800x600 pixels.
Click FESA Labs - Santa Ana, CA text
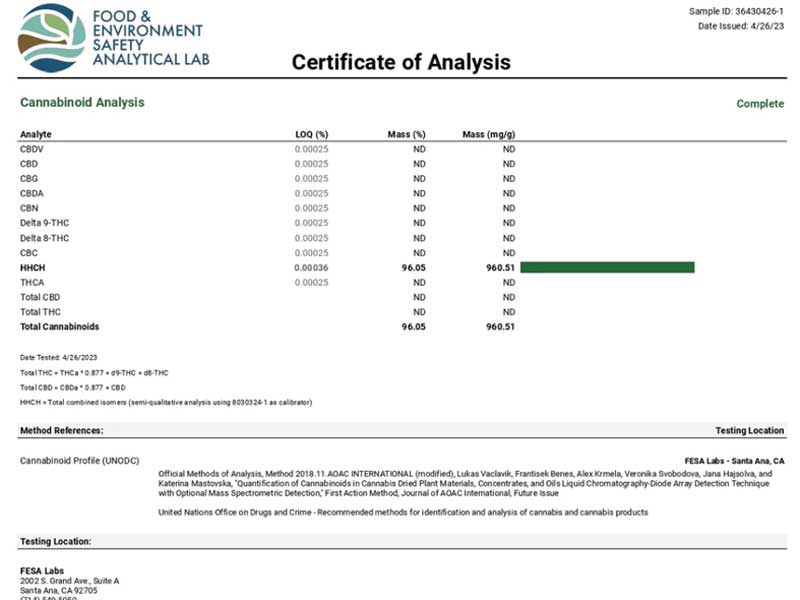733,460
